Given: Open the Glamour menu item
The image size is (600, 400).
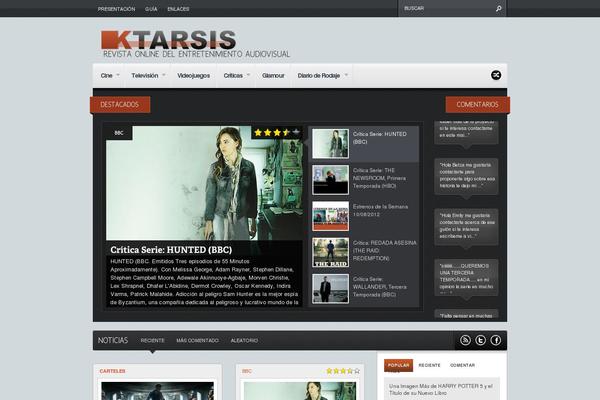Looking at the screenshot, I should (x=273, y=76).
